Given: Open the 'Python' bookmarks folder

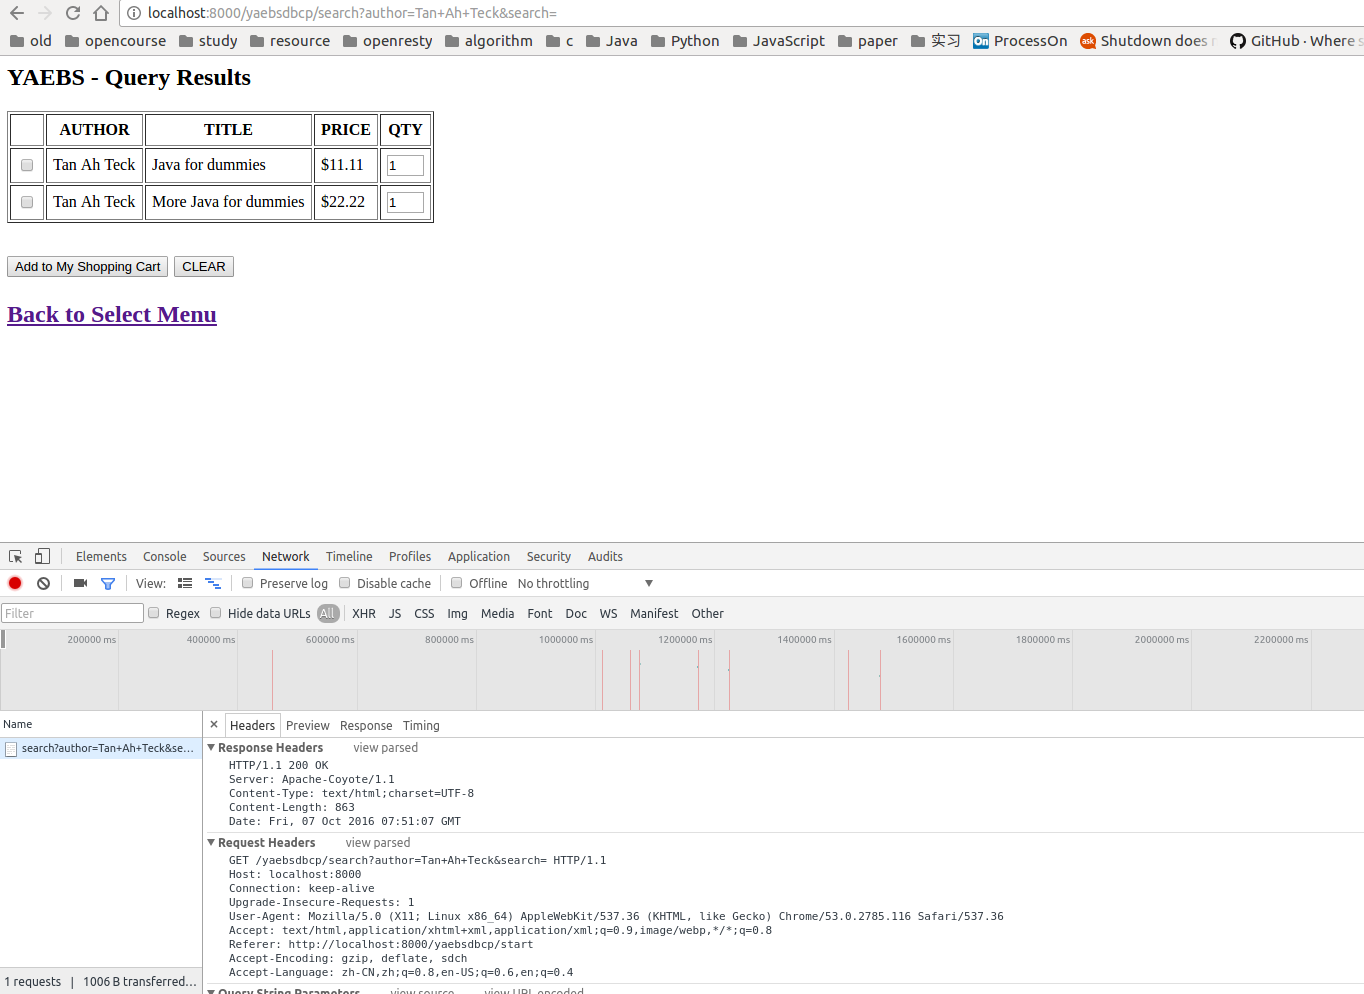Looking at the screenshot, I should pyautogui.click(x=685, y=41).
